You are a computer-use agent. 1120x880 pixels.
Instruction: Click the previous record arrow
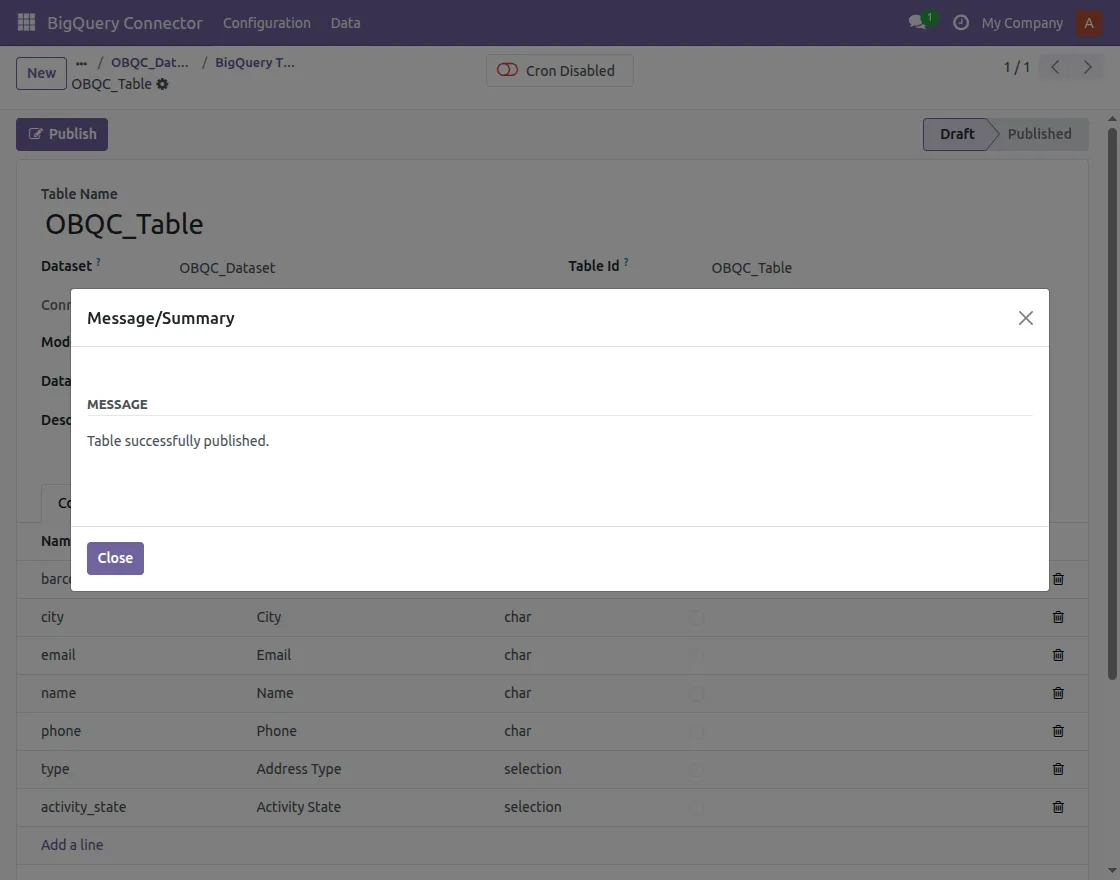click(1054, 66)
